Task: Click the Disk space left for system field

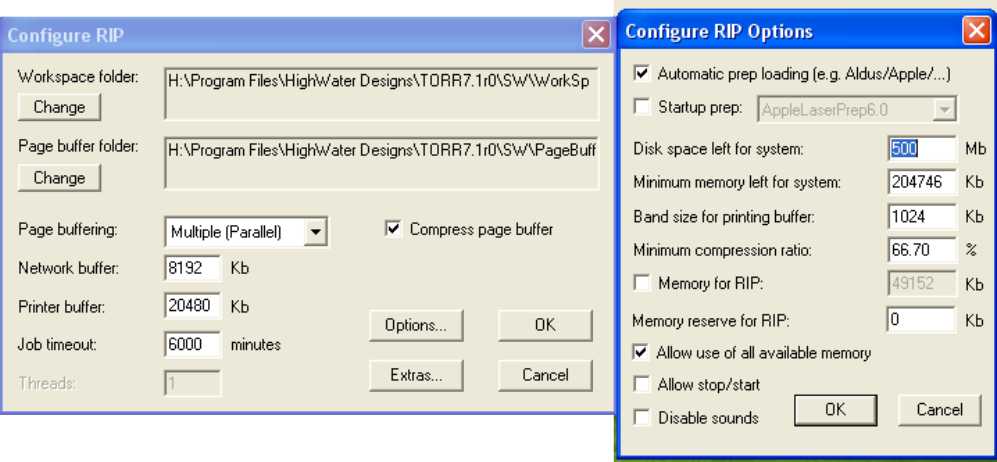Action: [x=922, y=149]
